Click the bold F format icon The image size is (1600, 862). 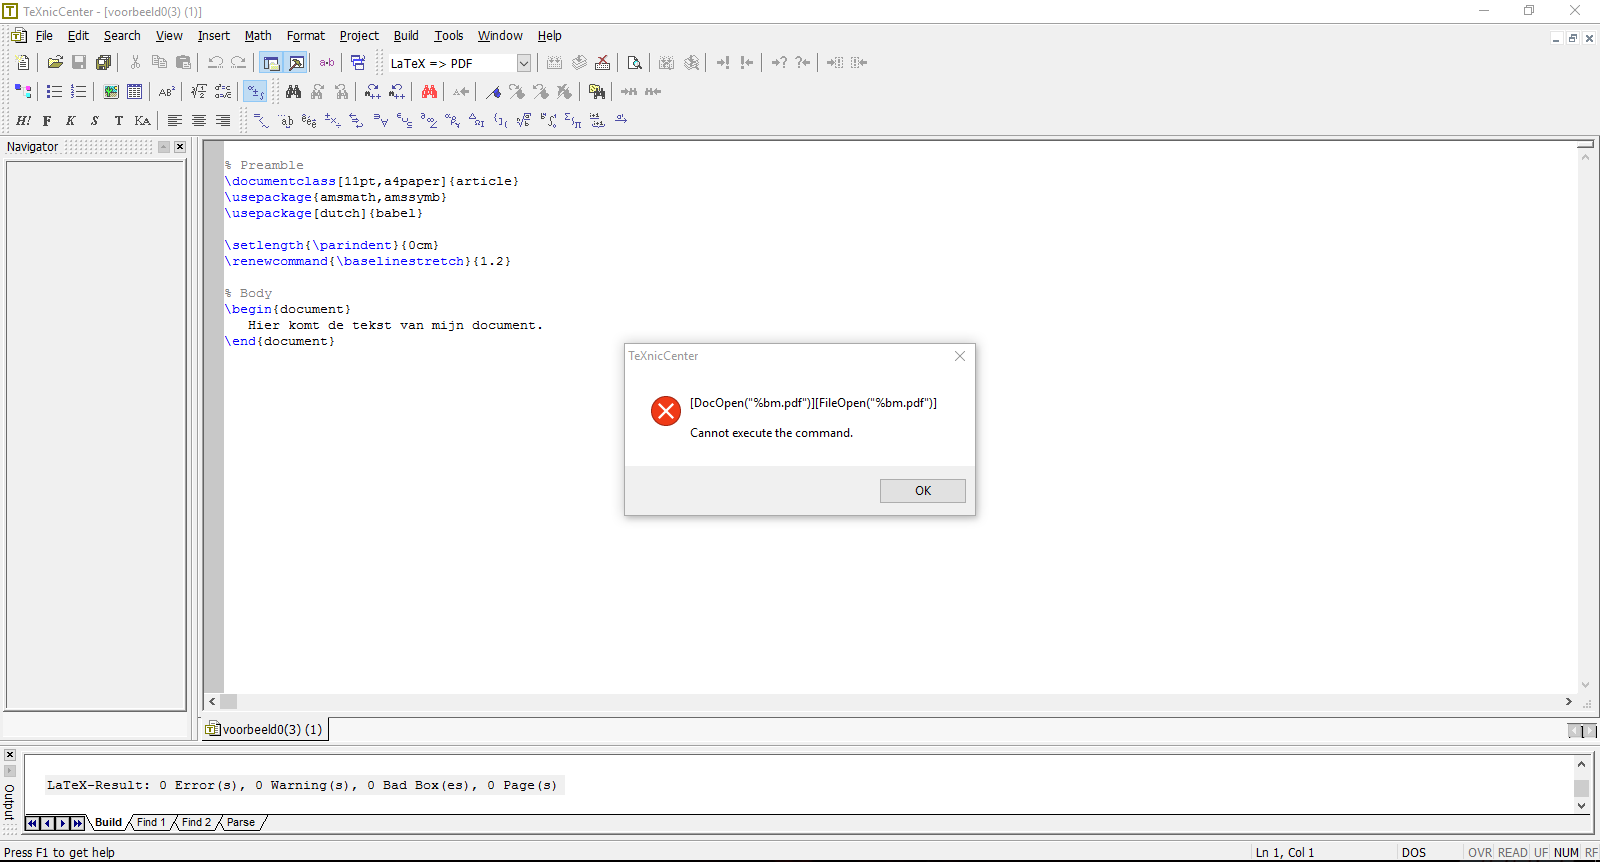[47, 120]
